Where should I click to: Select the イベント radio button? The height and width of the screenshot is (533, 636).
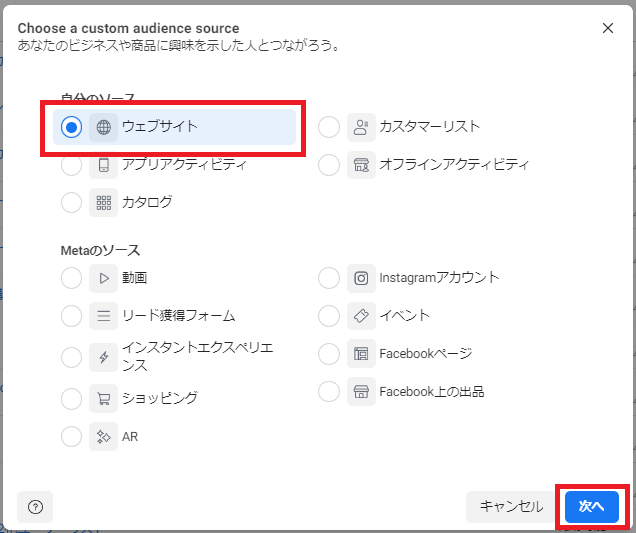click(329, 316)
